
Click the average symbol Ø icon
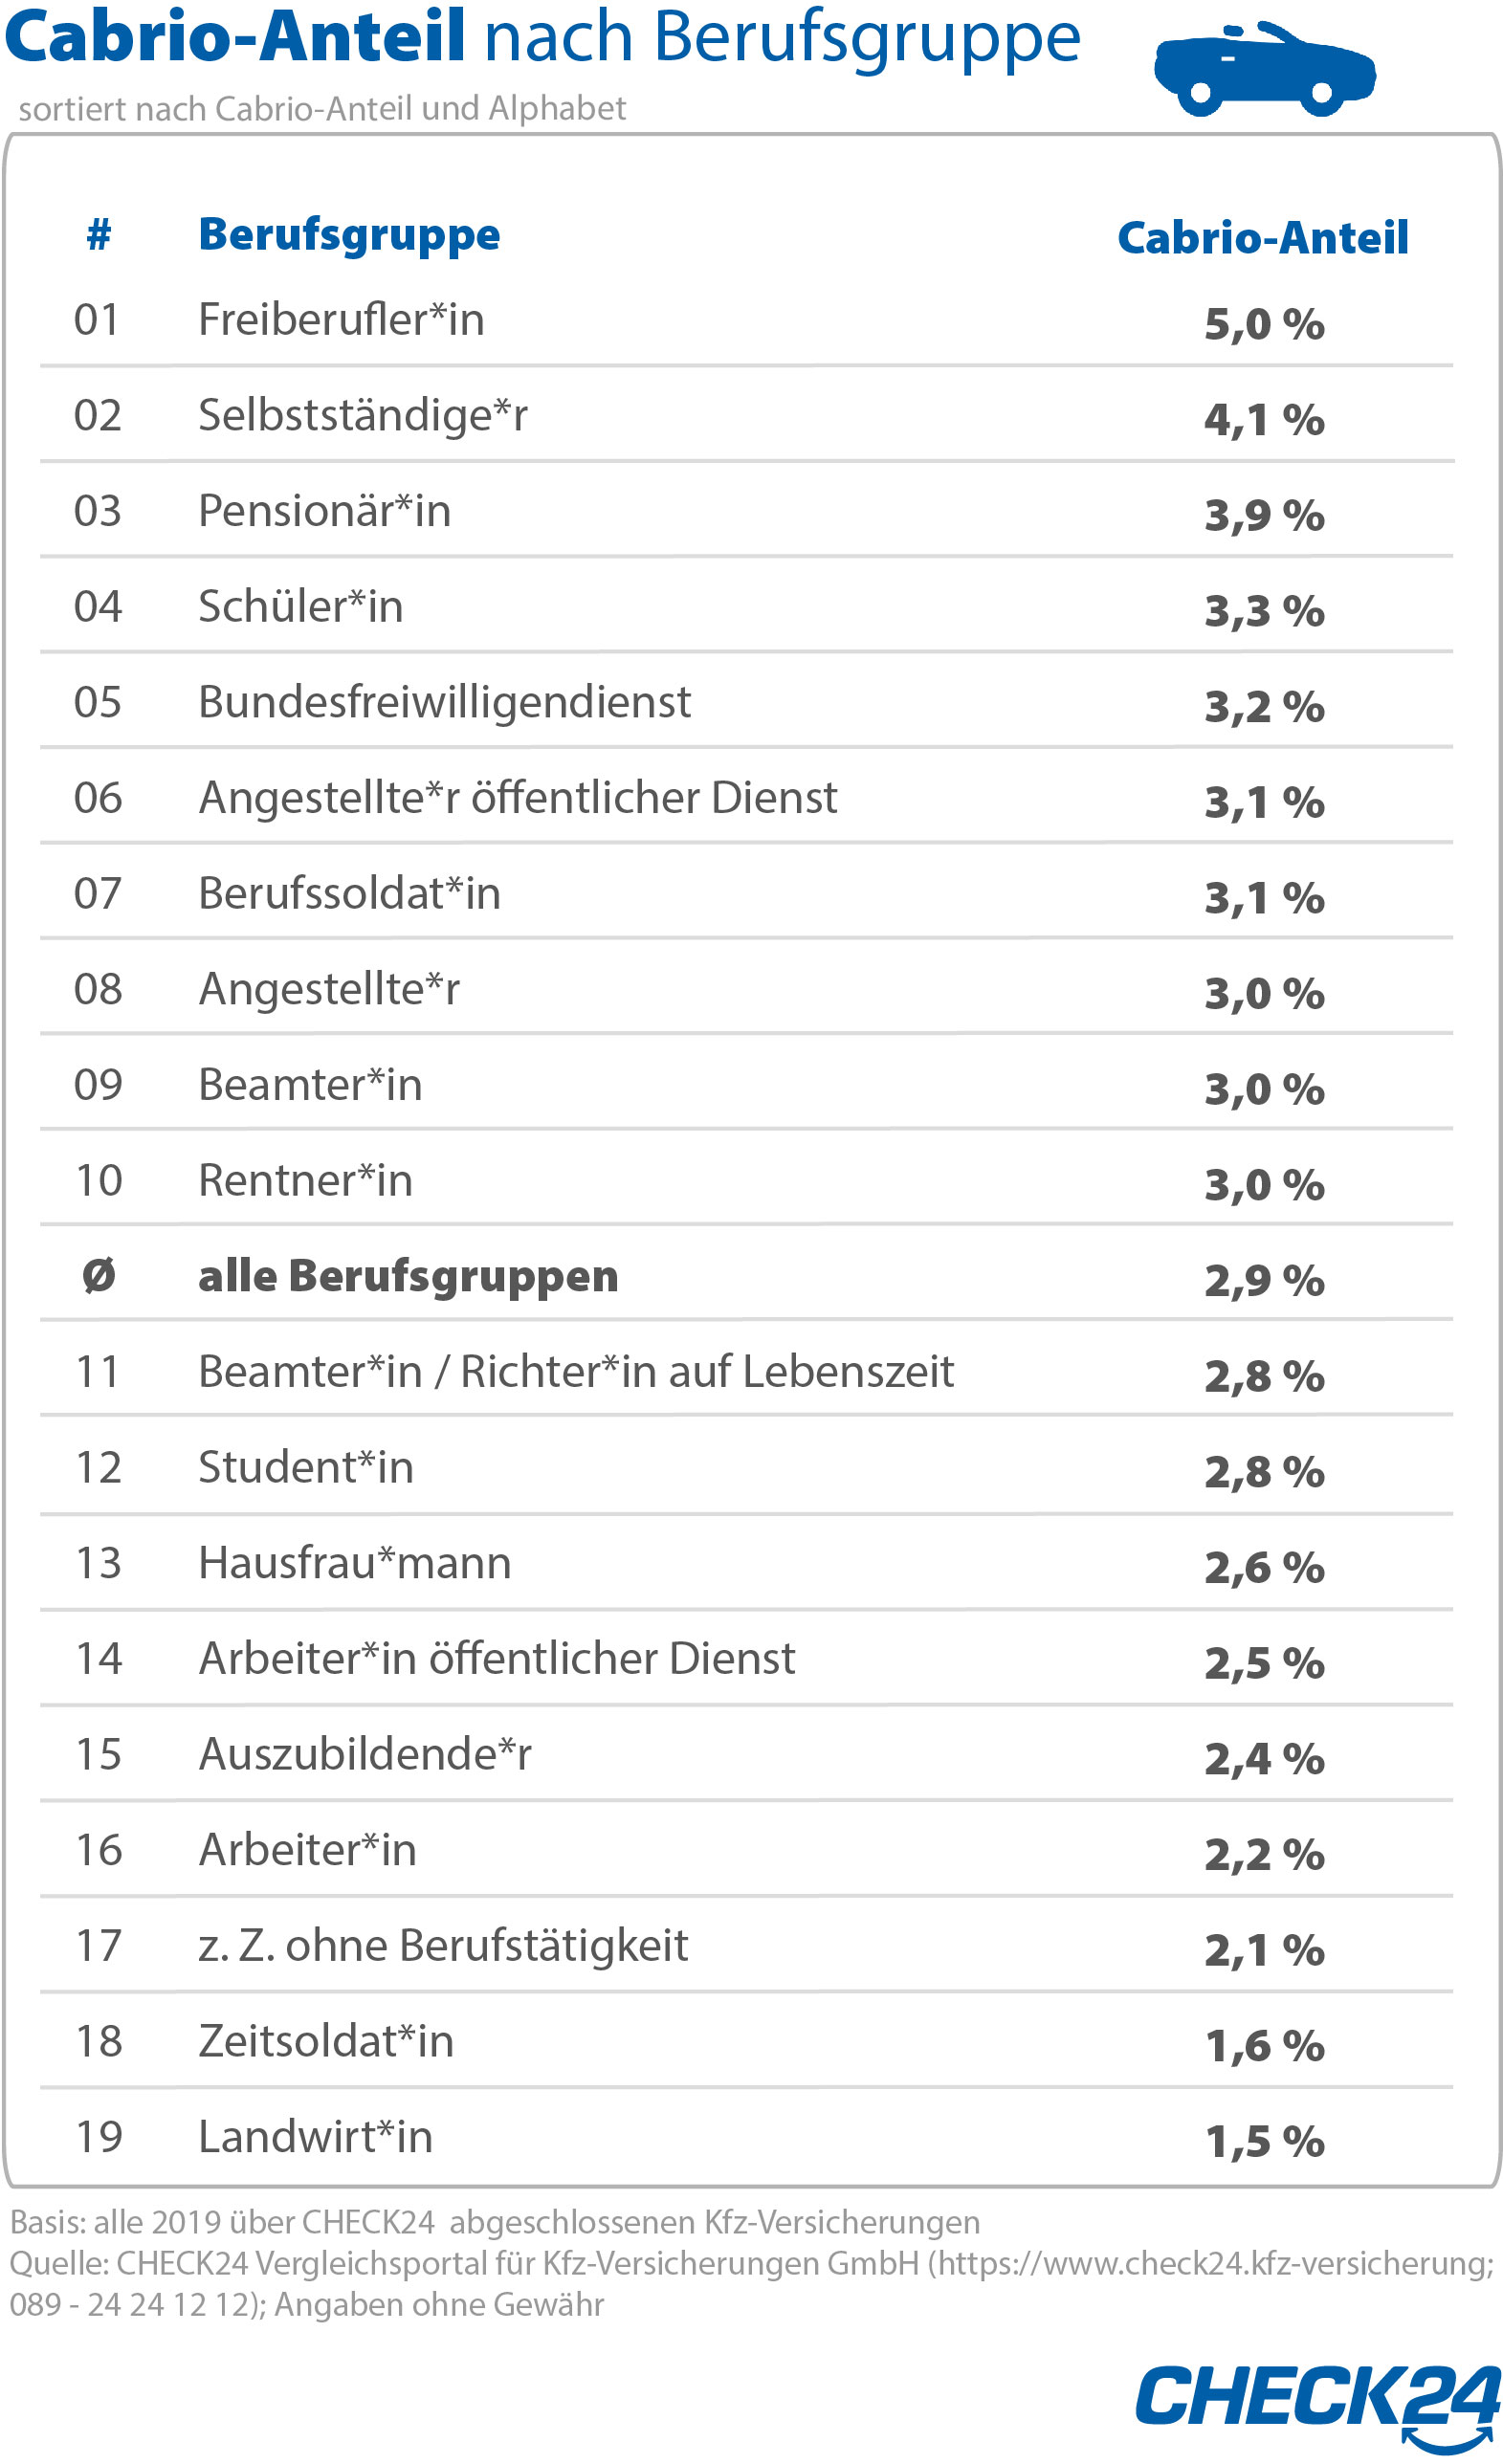pos(98,1276)
